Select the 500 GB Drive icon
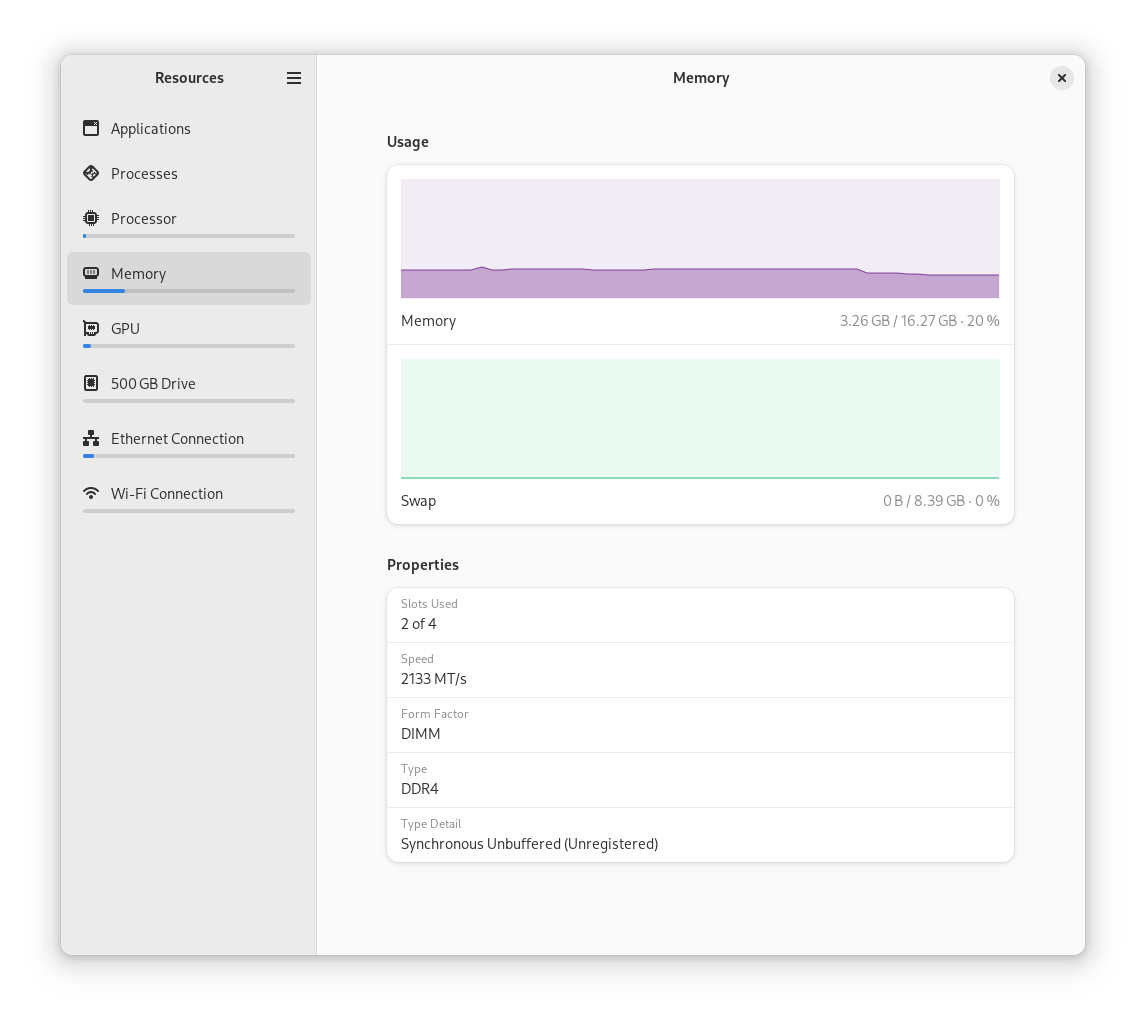The width and height of the screenshot is (1146, 1022). point(91,383)
